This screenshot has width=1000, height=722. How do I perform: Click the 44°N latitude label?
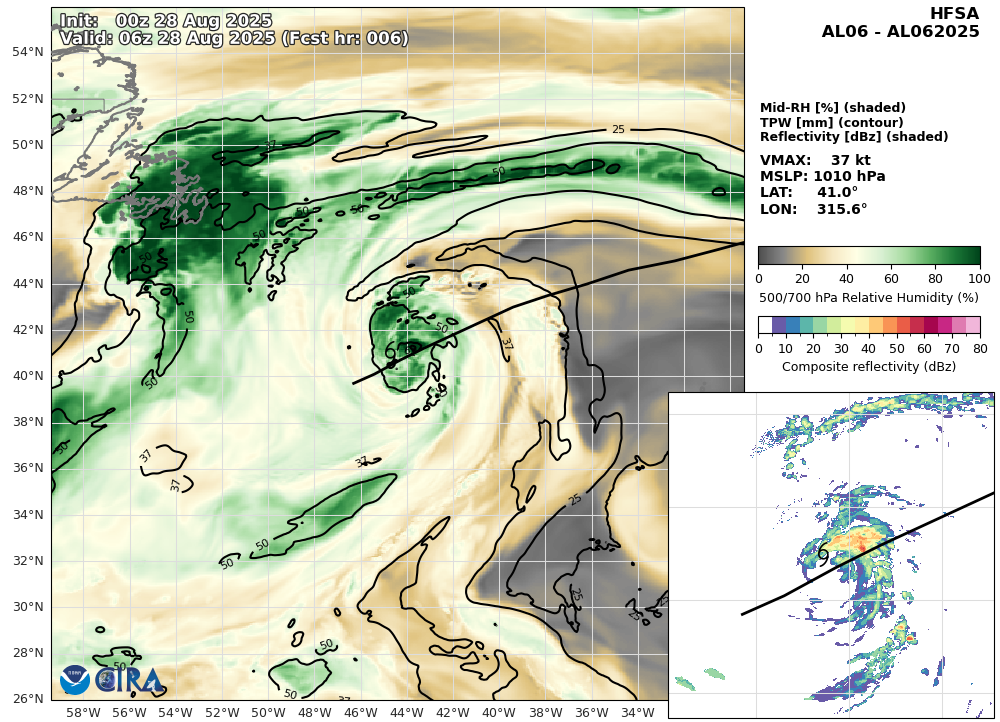(28, 283)
